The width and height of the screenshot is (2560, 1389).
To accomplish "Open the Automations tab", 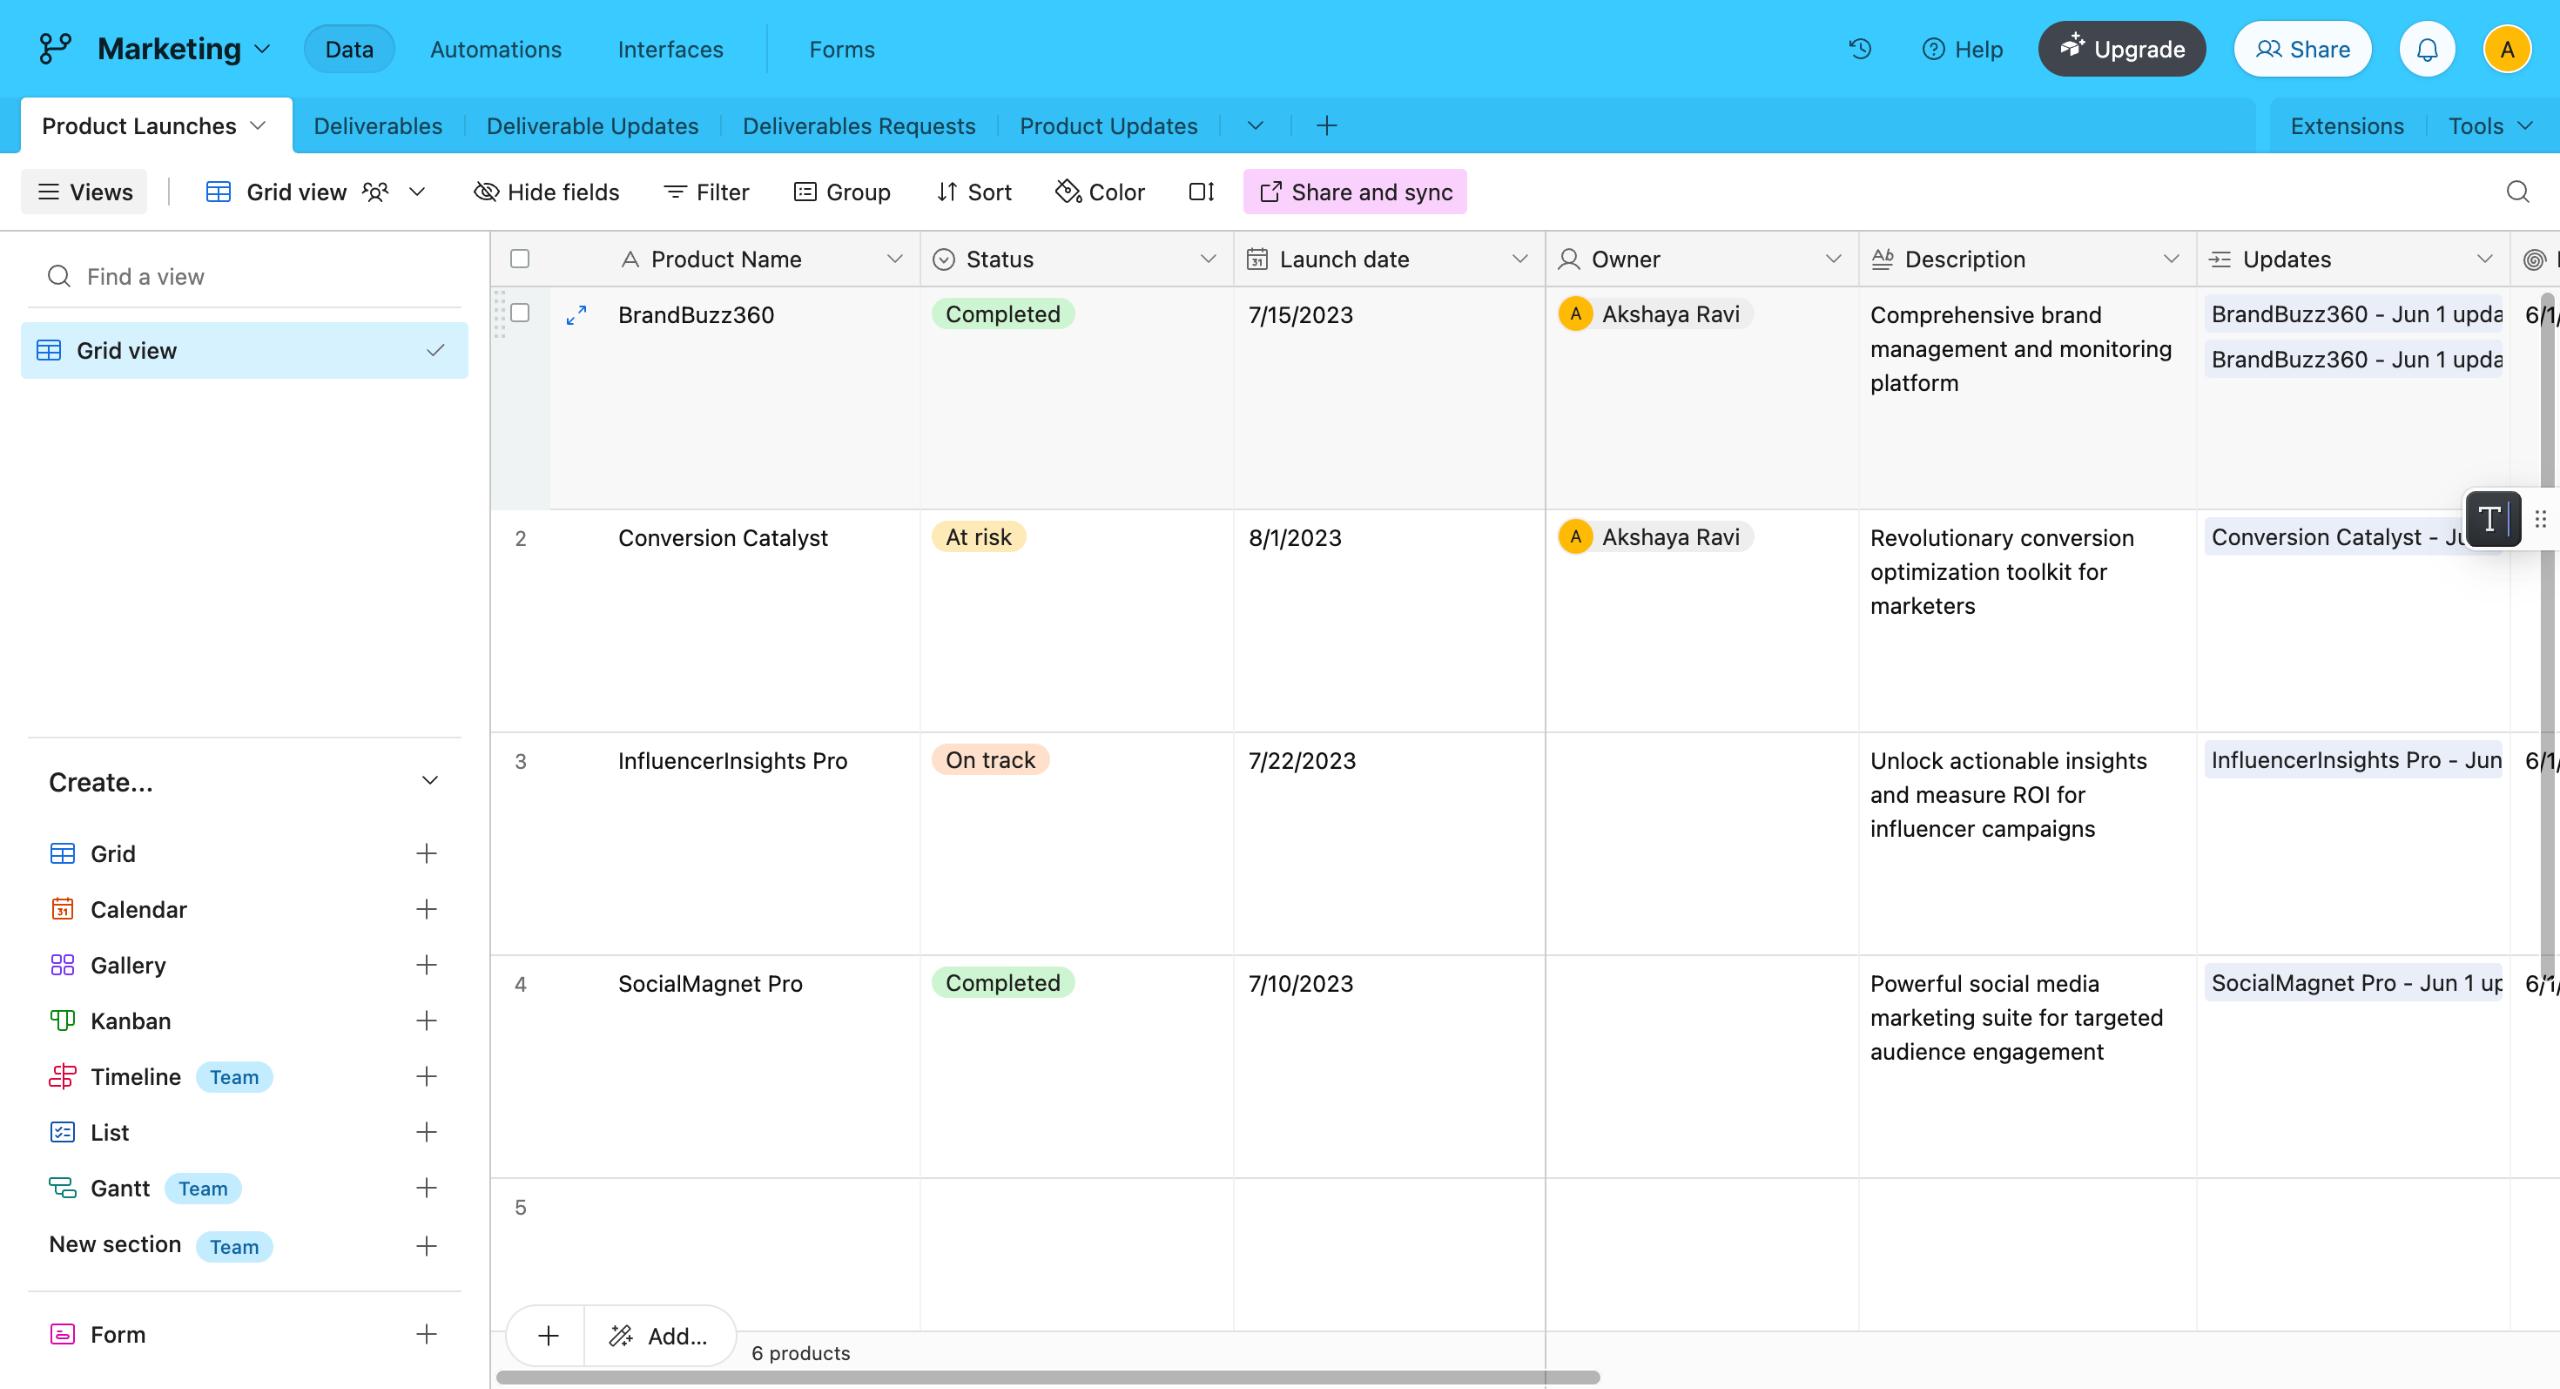I will 495,49.
